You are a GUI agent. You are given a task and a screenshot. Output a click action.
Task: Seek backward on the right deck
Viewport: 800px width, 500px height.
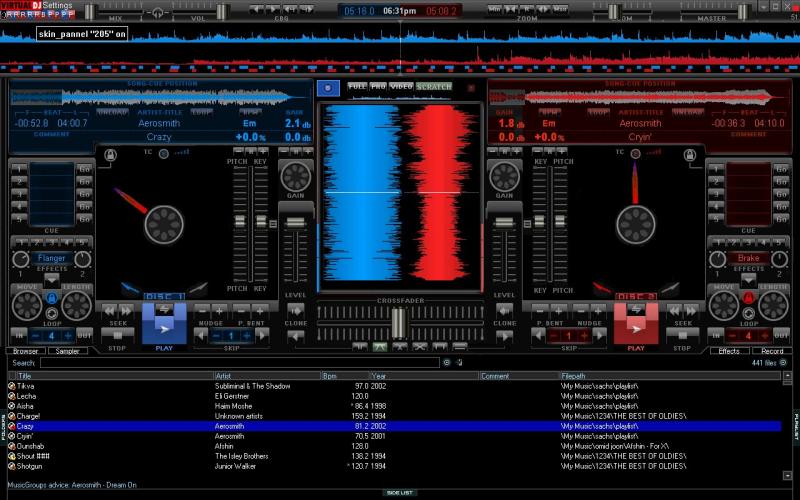[674, 310]
